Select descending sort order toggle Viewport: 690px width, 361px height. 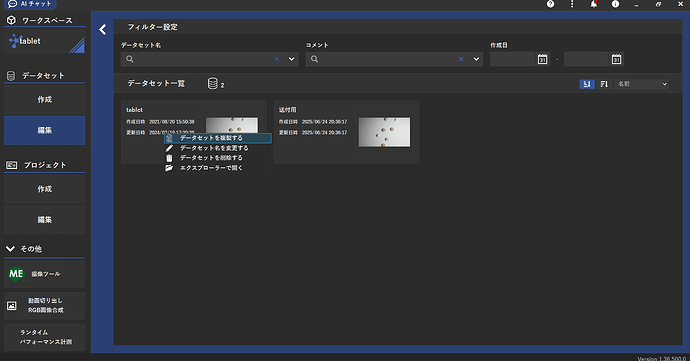604,84
